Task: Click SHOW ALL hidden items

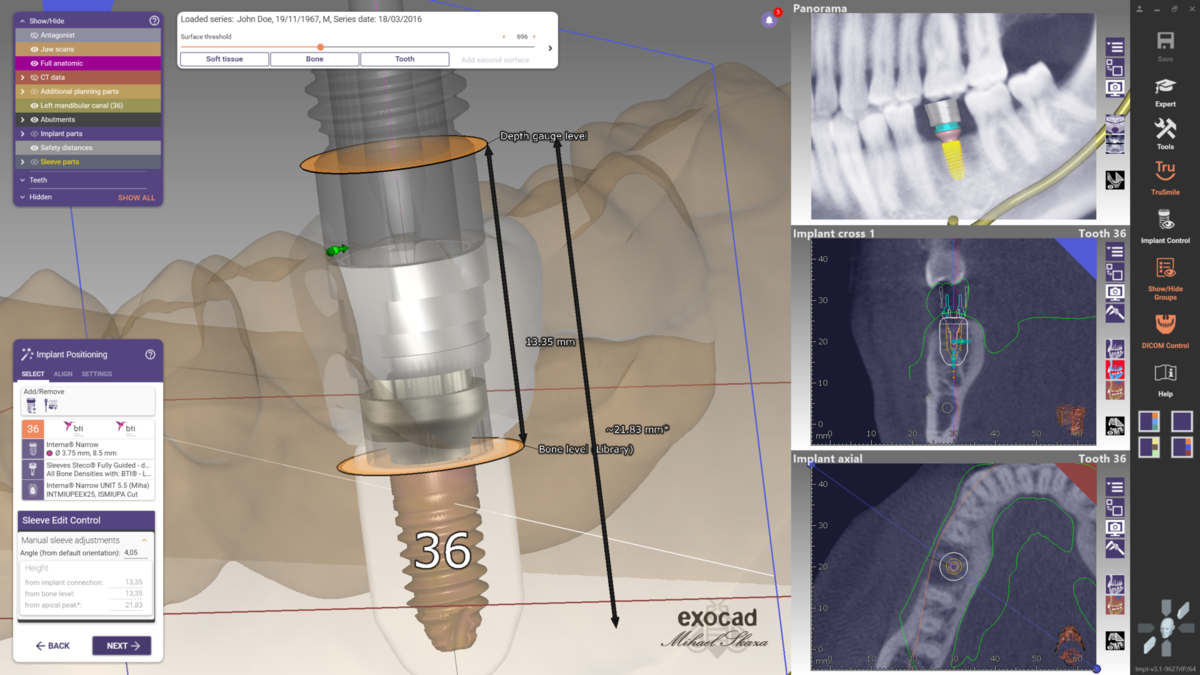Action: click(x=137, y=198)
